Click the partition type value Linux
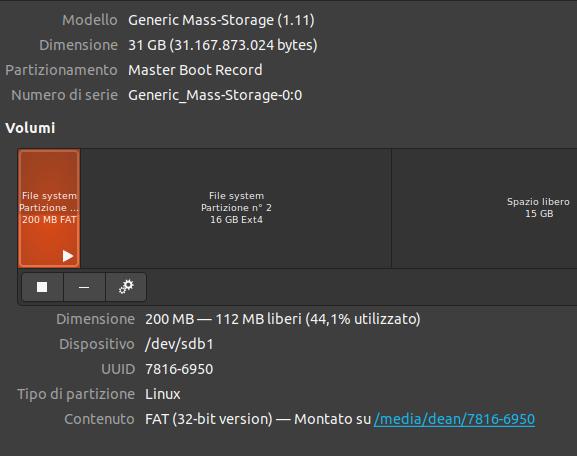Viewport: 577px width, 456px height. (163, 394)
